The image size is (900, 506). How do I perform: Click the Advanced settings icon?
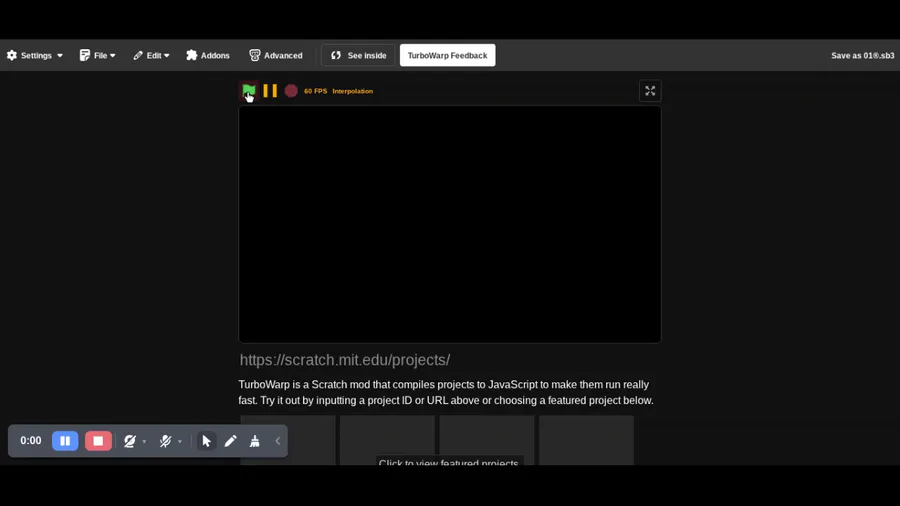[254, 55]
